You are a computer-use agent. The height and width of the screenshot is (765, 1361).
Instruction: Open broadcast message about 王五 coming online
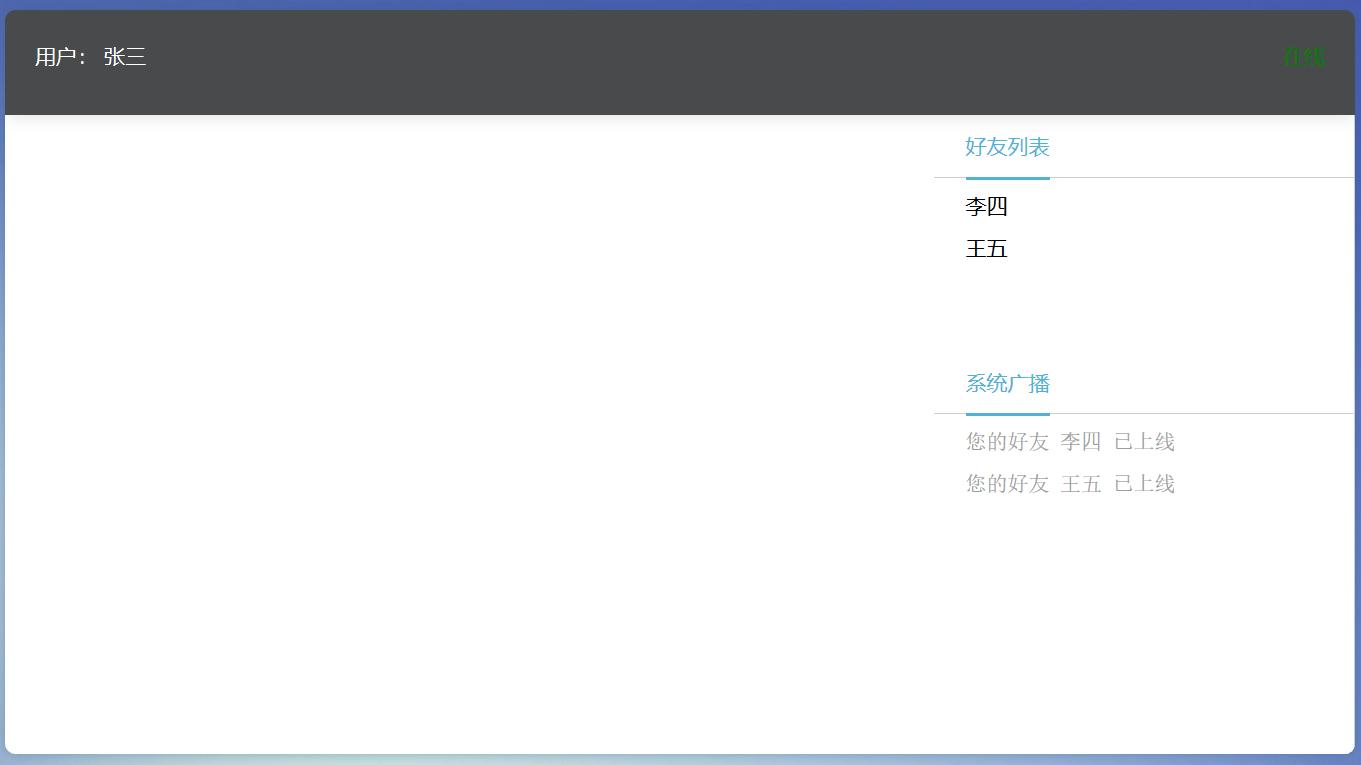pos(1070,483)
